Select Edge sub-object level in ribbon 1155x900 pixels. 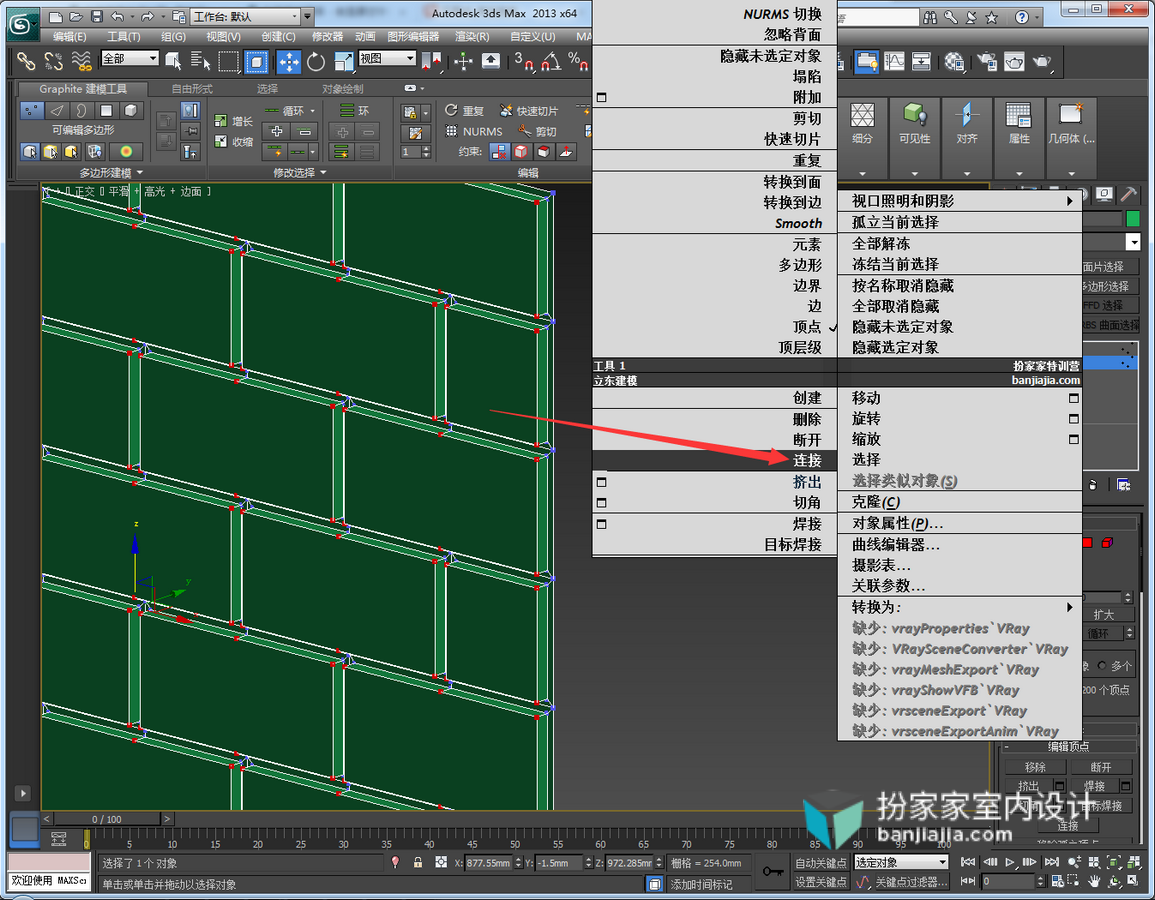point(57,110)
